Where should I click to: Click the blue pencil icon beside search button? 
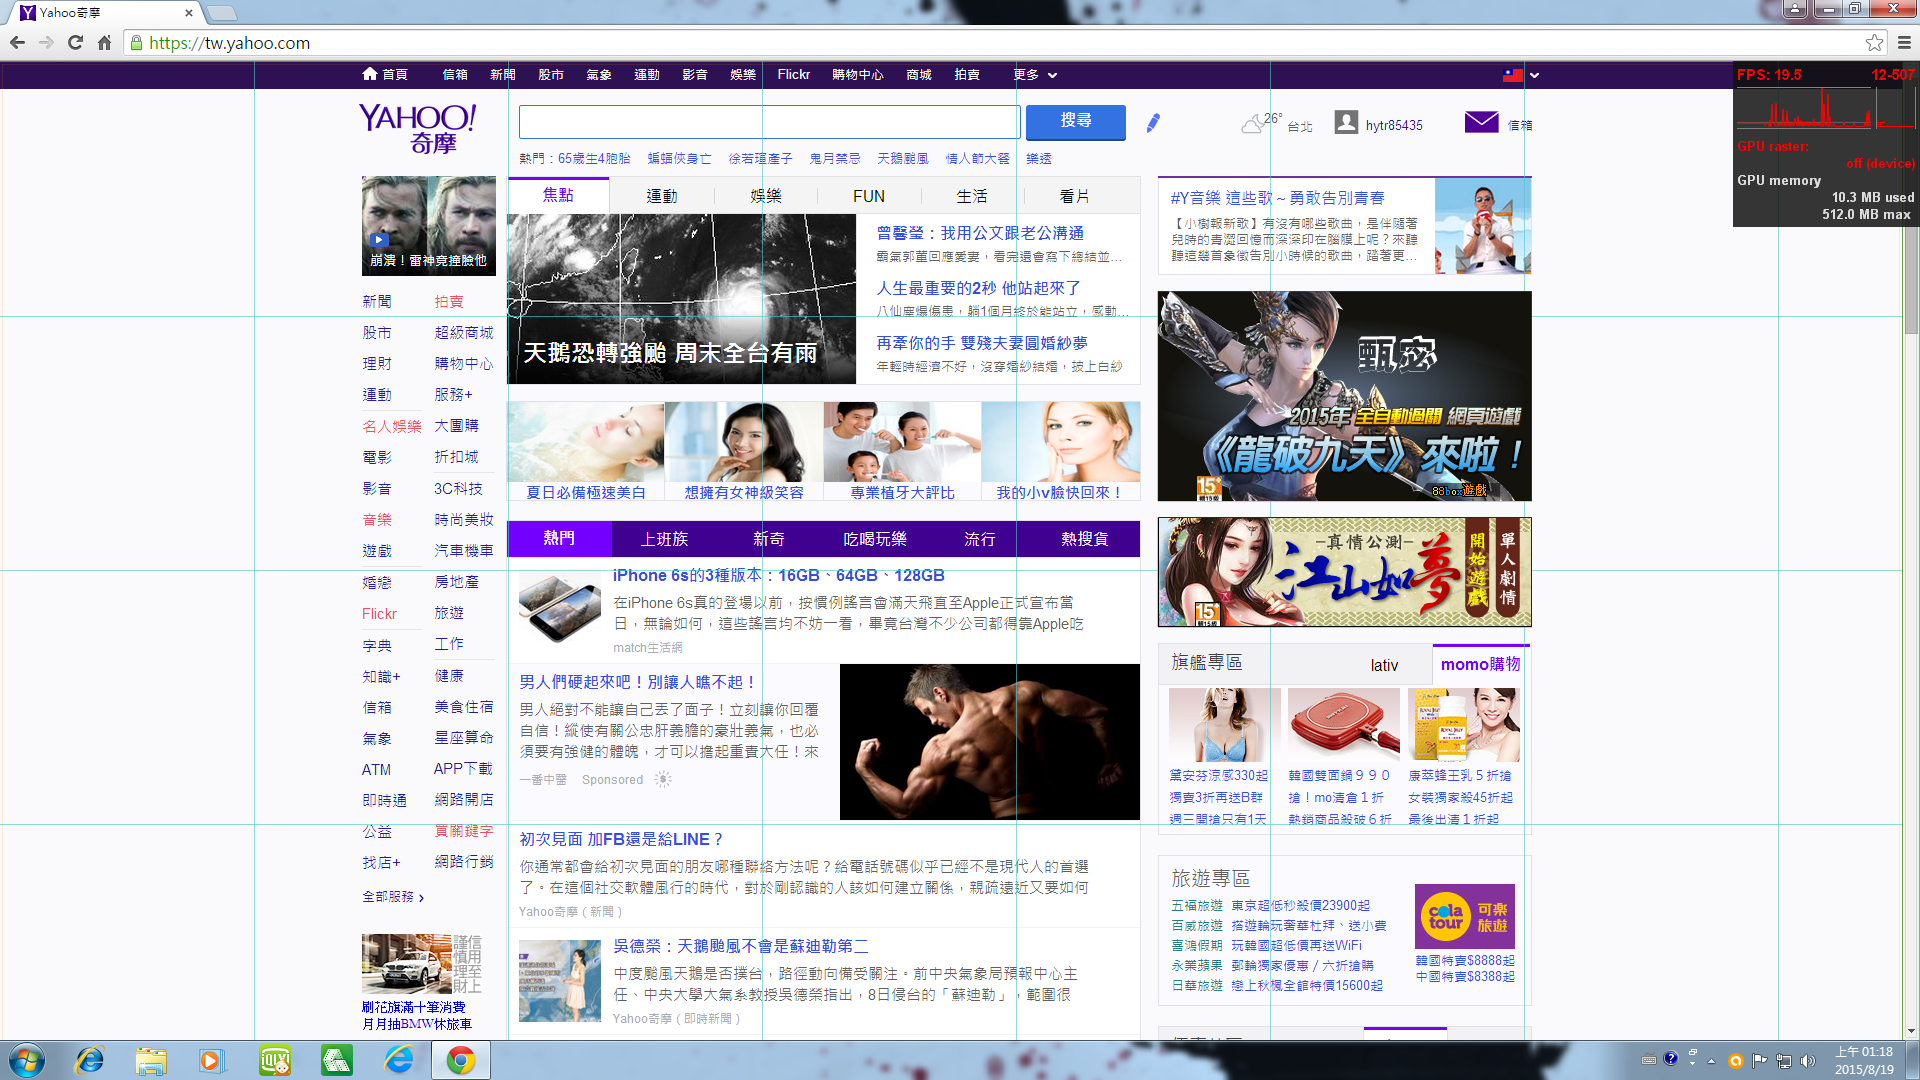click(x=1153, y=122)
